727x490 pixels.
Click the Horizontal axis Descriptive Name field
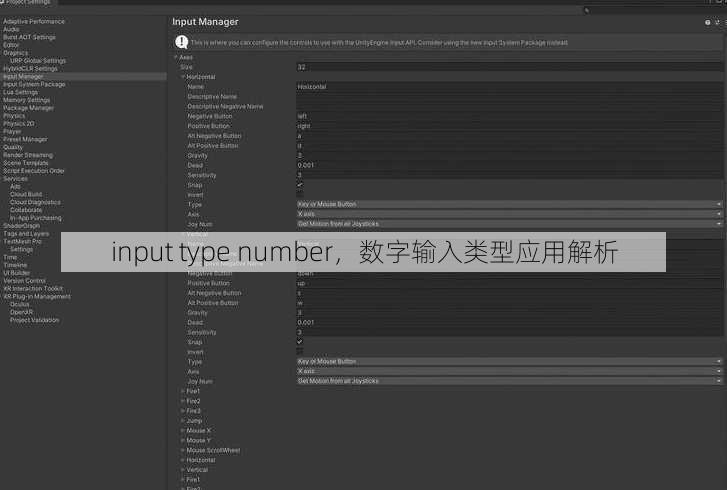click(x=510, y=96)
